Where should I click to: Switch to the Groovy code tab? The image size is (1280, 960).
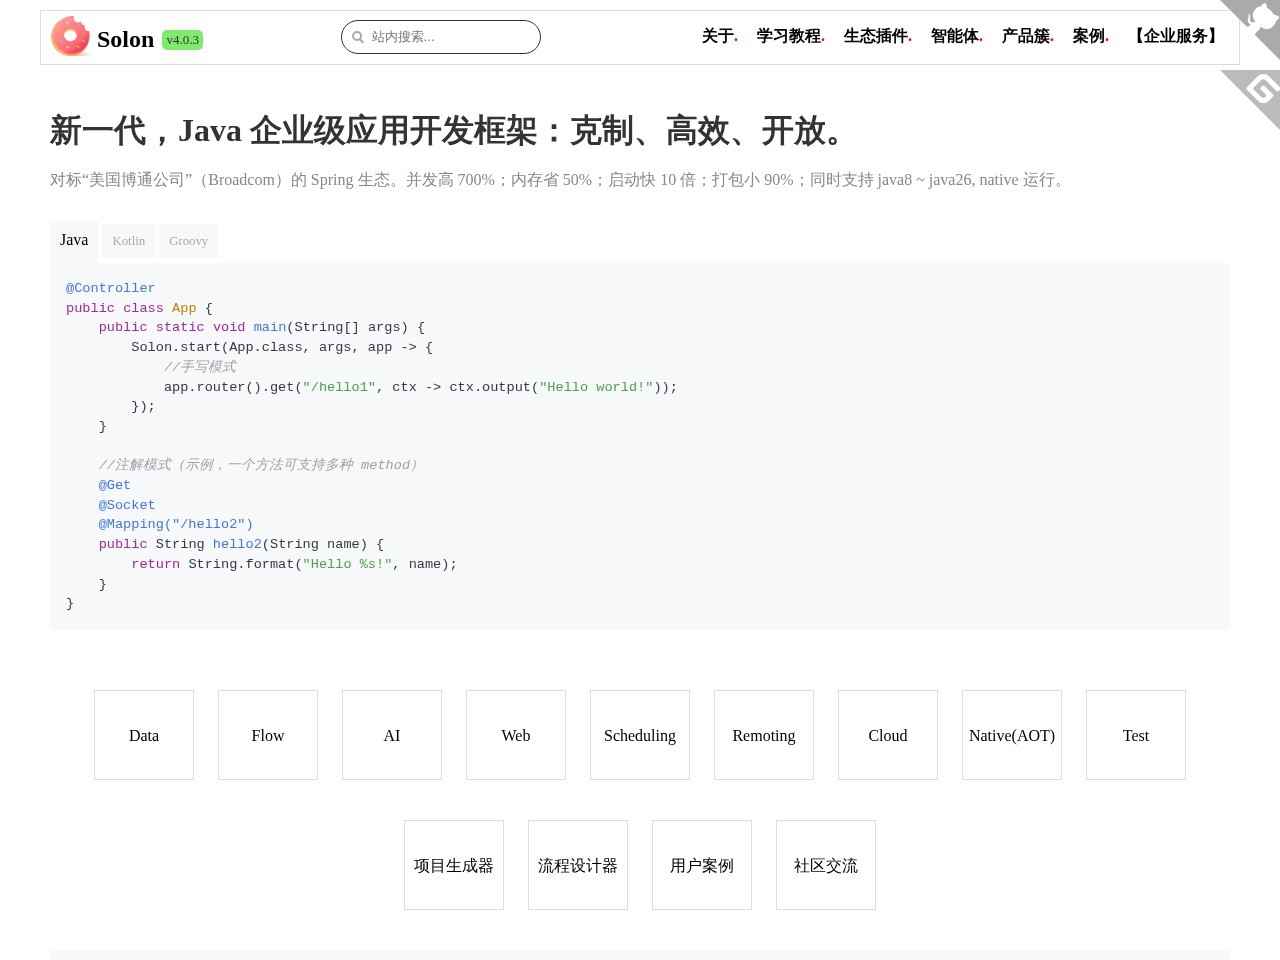(188, 241)
